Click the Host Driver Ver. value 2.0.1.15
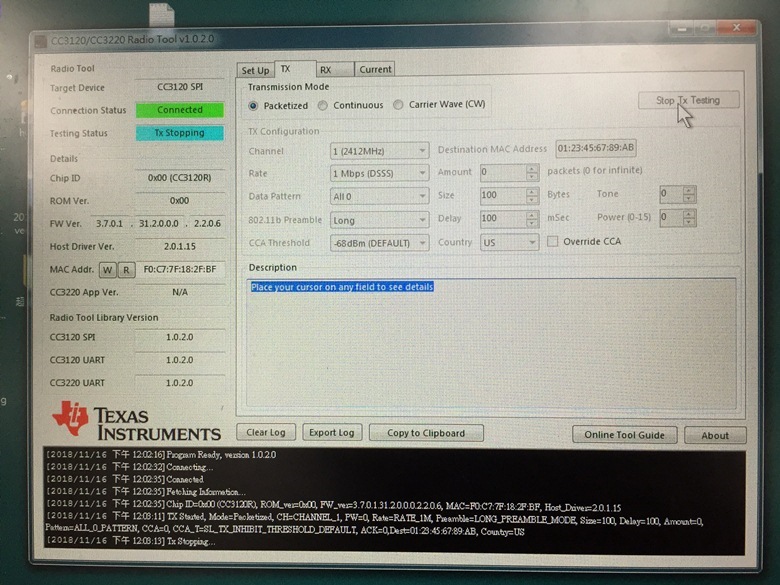780x585 pixels. coord(180,246)
